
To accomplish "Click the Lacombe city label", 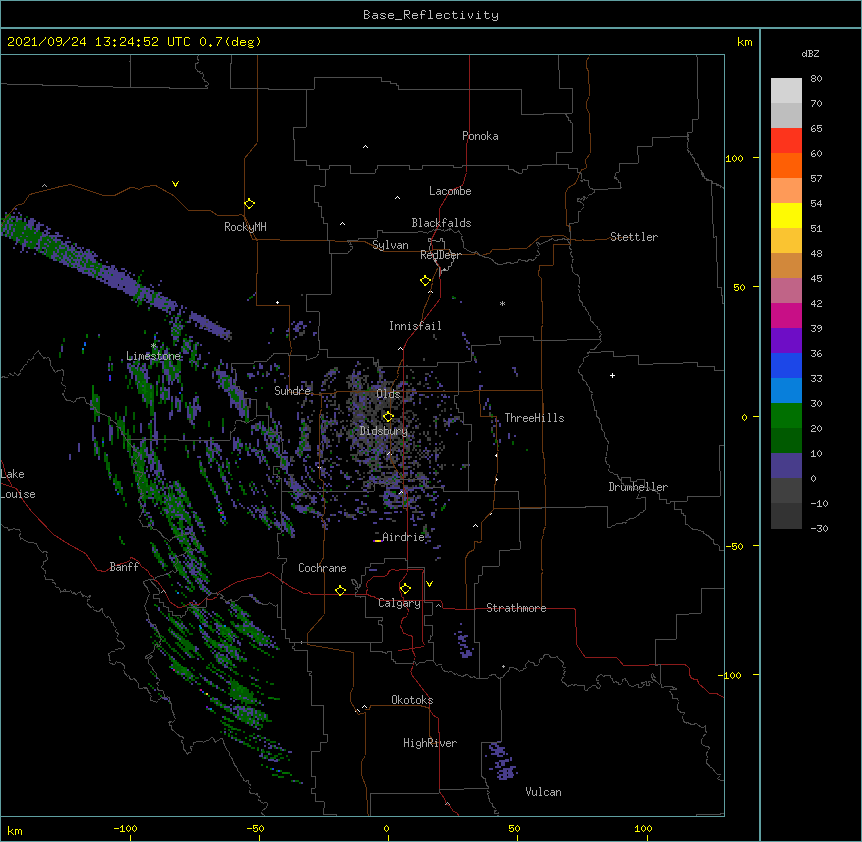I will click(450, 191).
